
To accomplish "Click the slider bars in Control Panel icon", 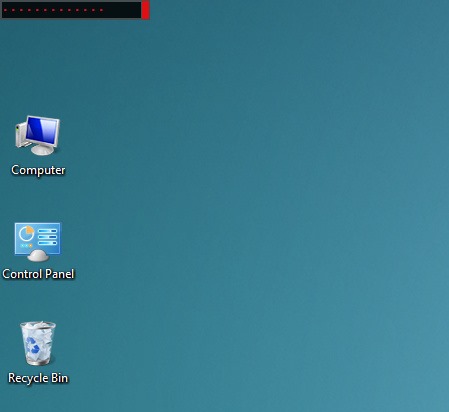I will [x=48, y=237].
